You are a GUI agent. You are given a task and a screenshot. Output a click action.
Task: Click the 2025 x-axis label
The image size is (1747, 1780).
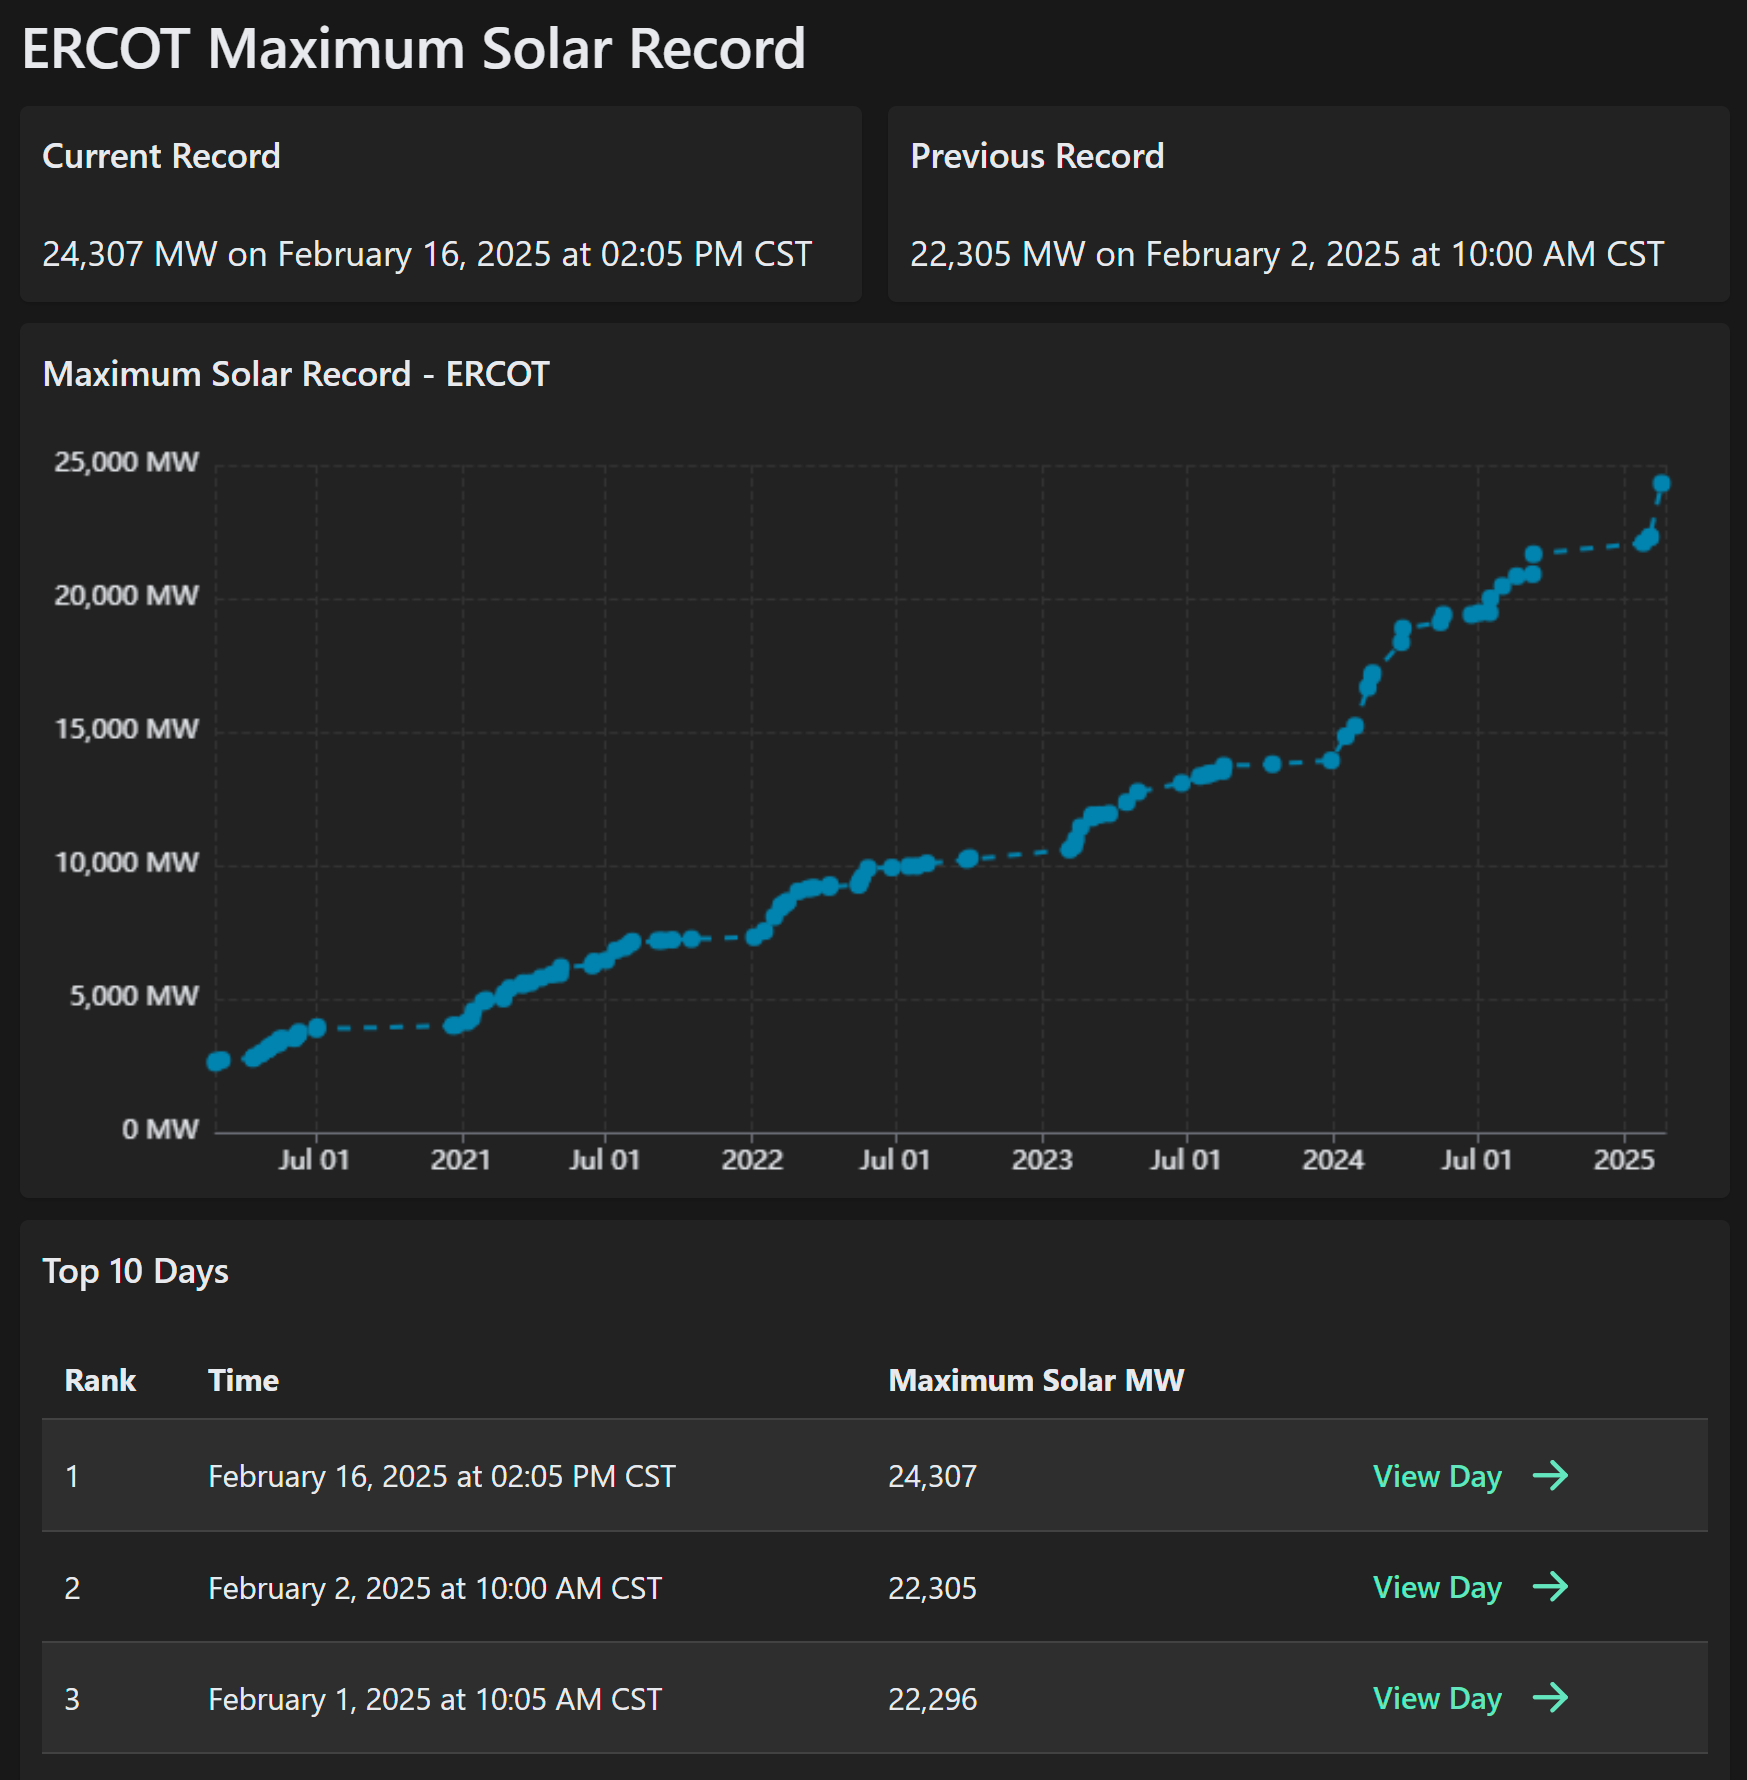coord(1624,1160)
